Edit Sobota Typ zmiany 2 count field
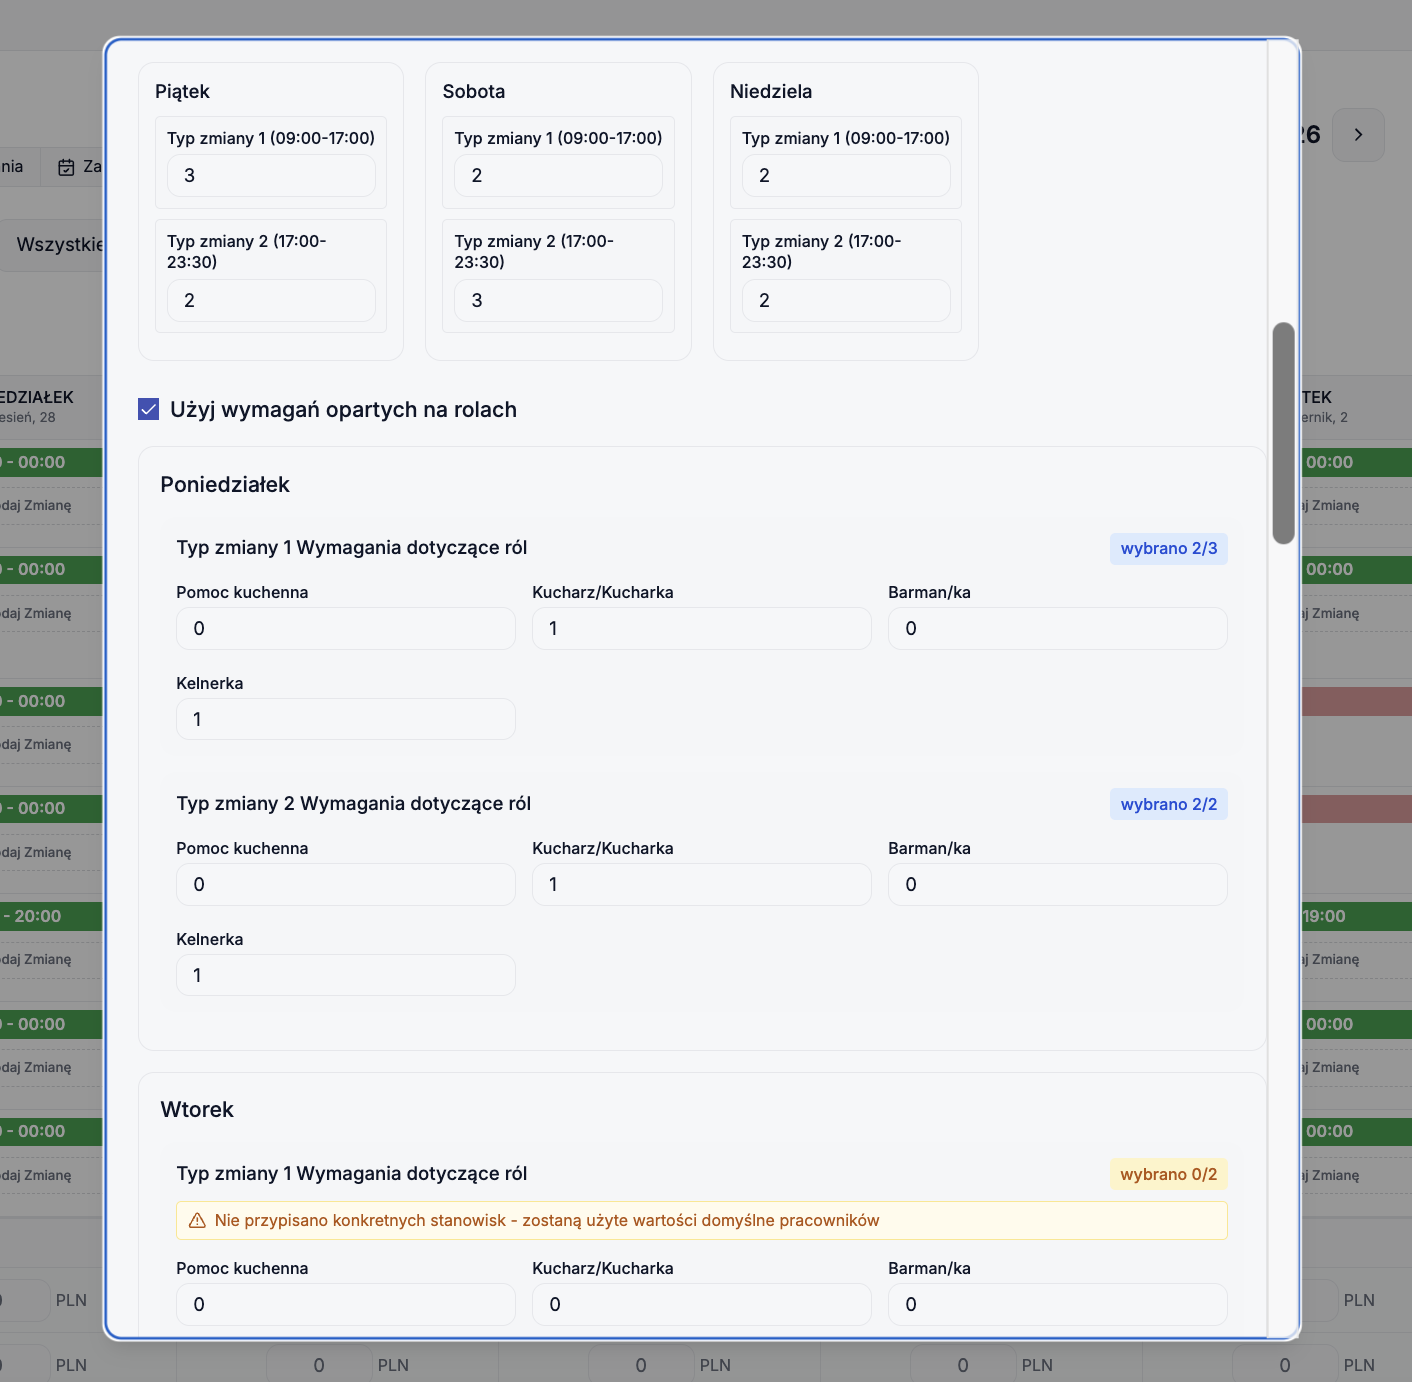The image size is (1412, 1382). click(x=558, y=300)
